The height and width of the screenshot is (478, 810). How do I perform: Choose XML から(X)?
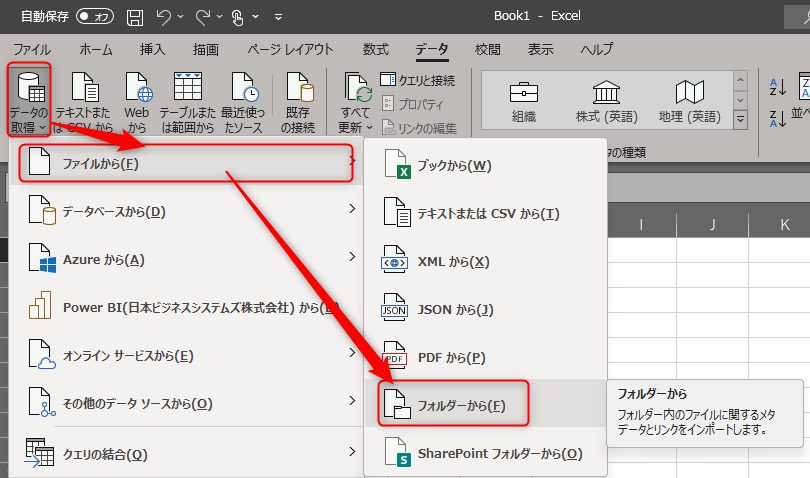[486, 261]
